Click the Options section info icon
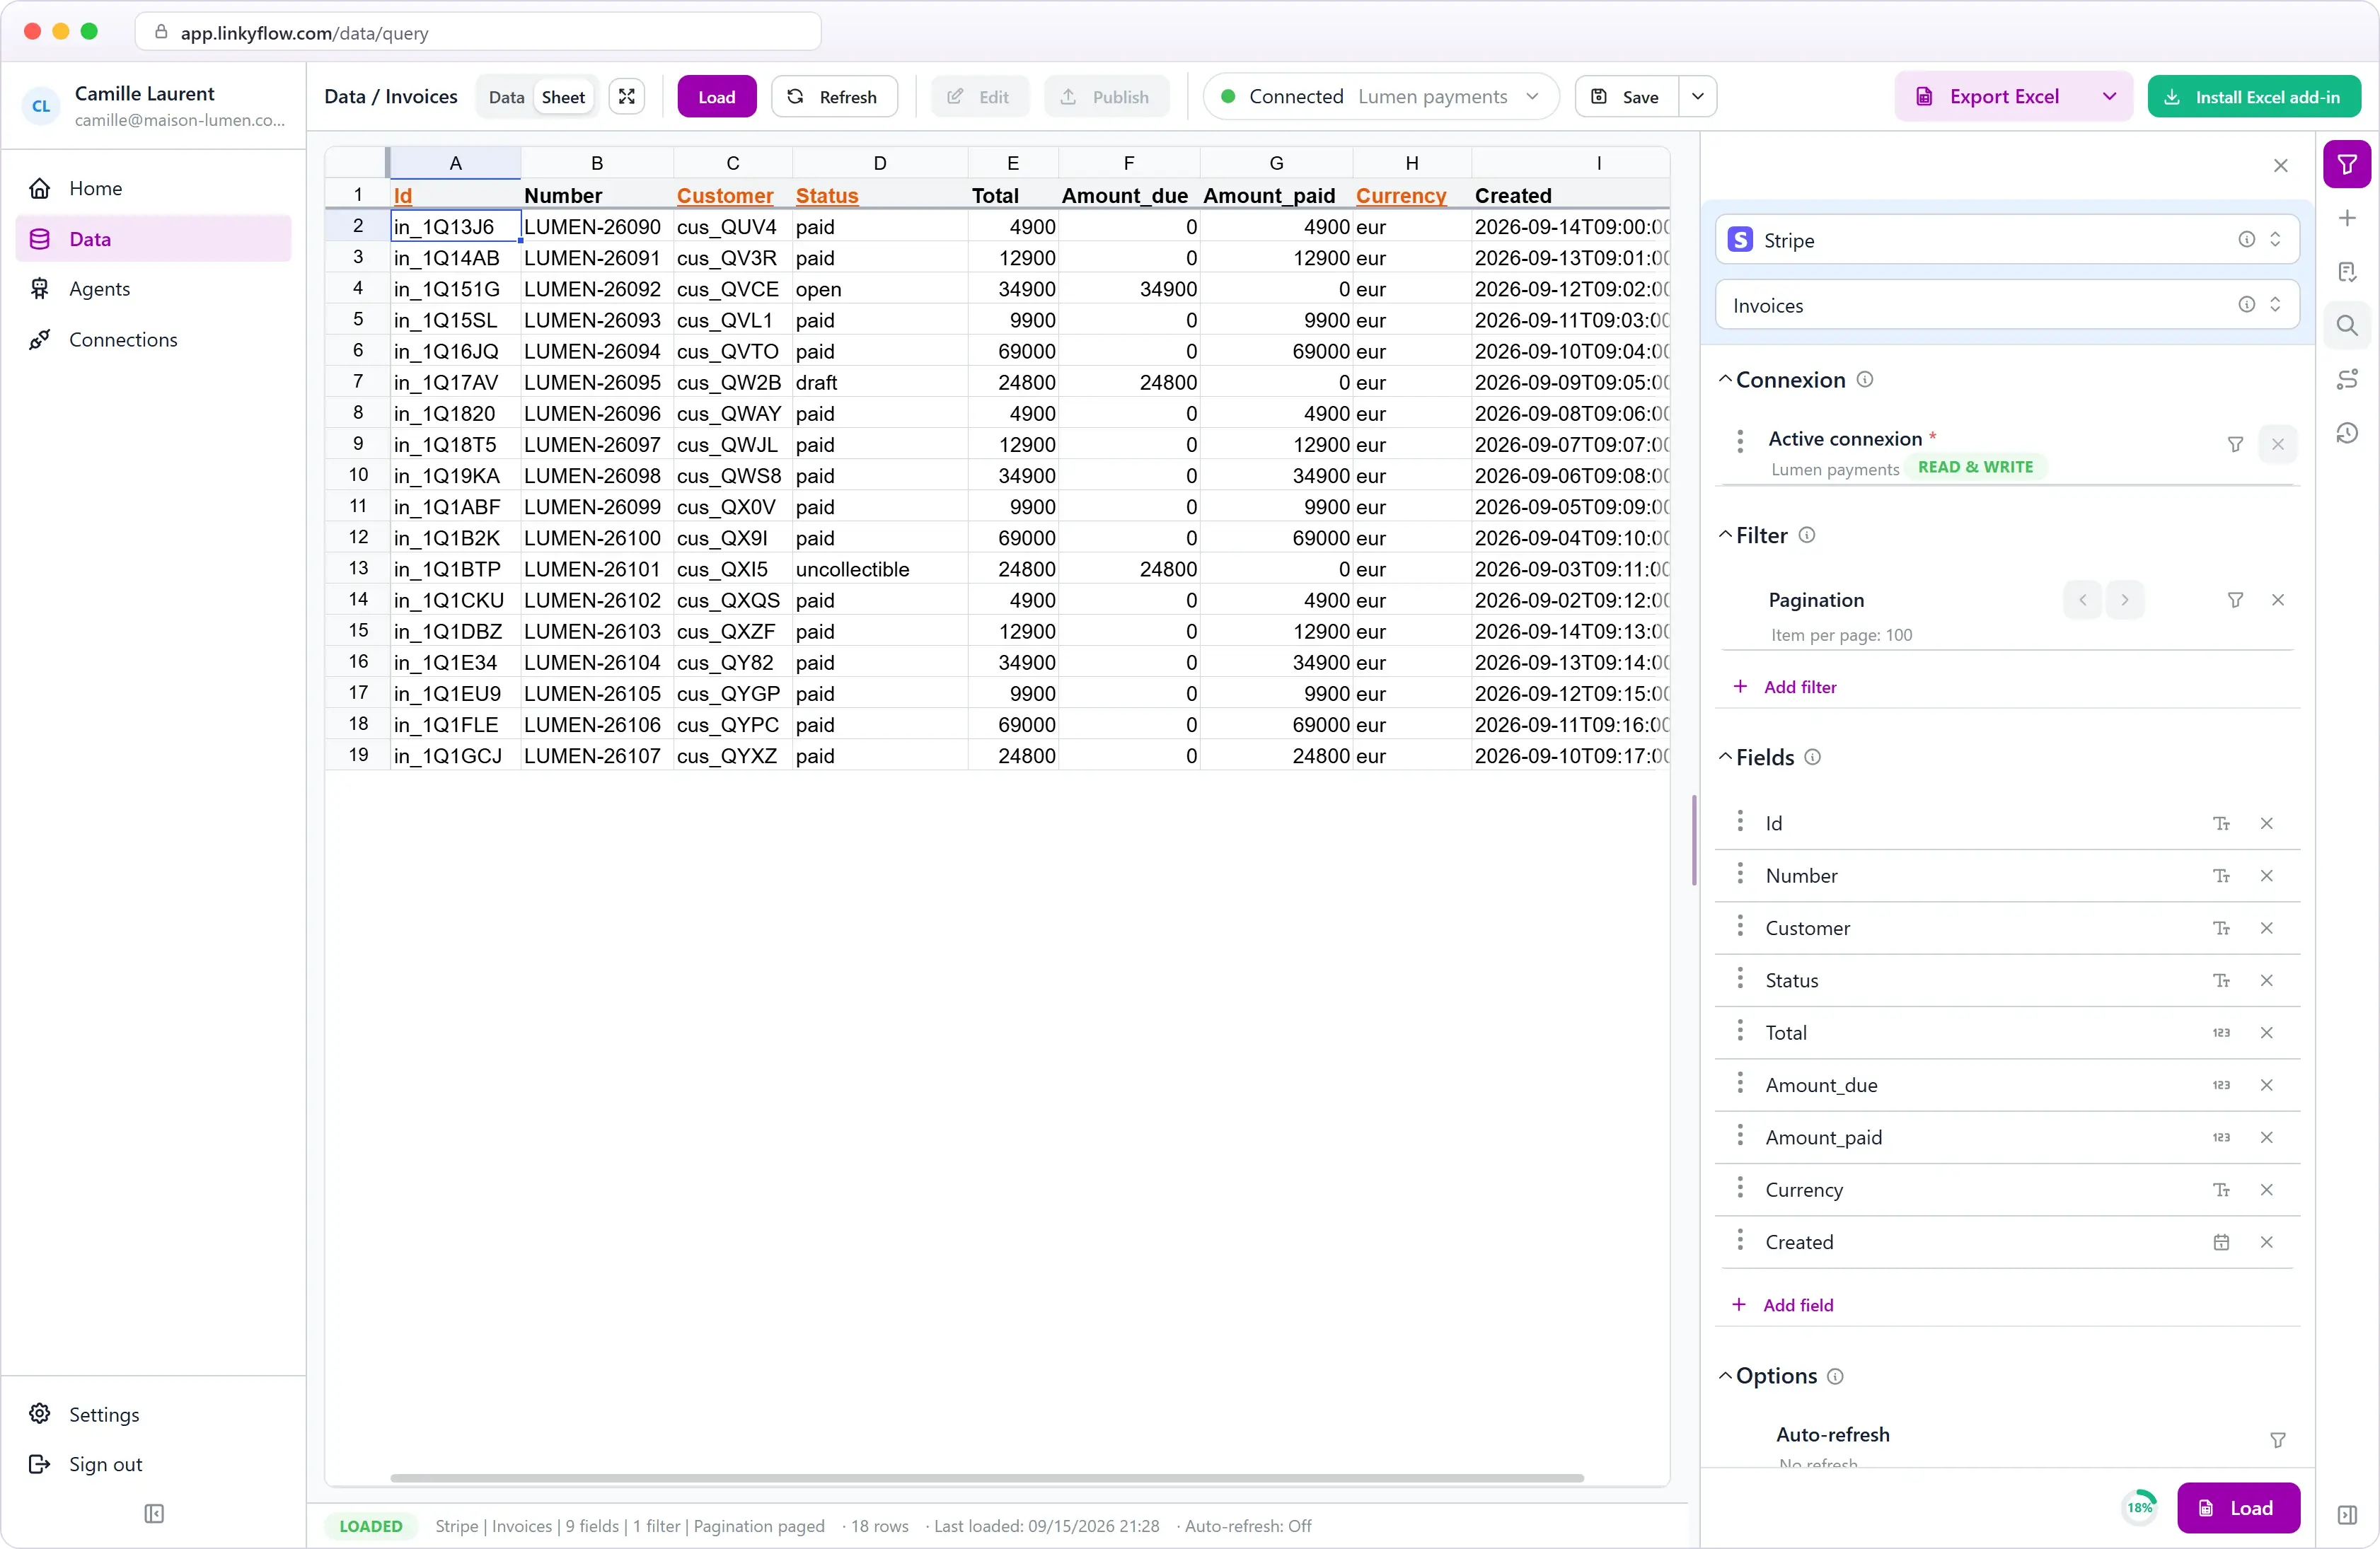The width and height of the screenshot is (2380, 1549). click(x=1835, y=1377)
